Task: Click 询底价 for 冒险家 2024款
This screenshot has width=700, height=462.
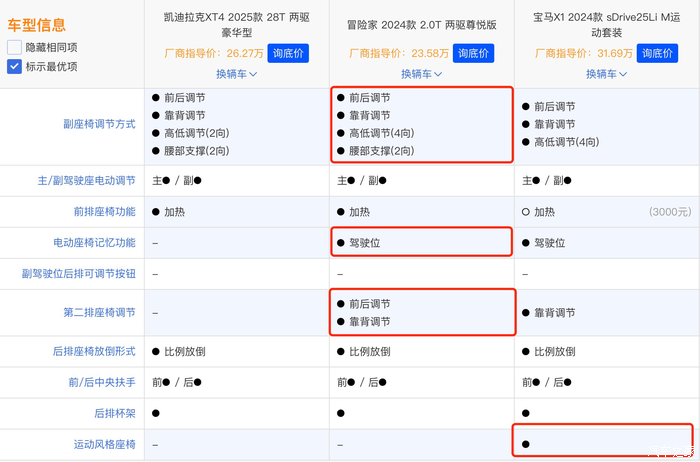Action: point(474,53)
